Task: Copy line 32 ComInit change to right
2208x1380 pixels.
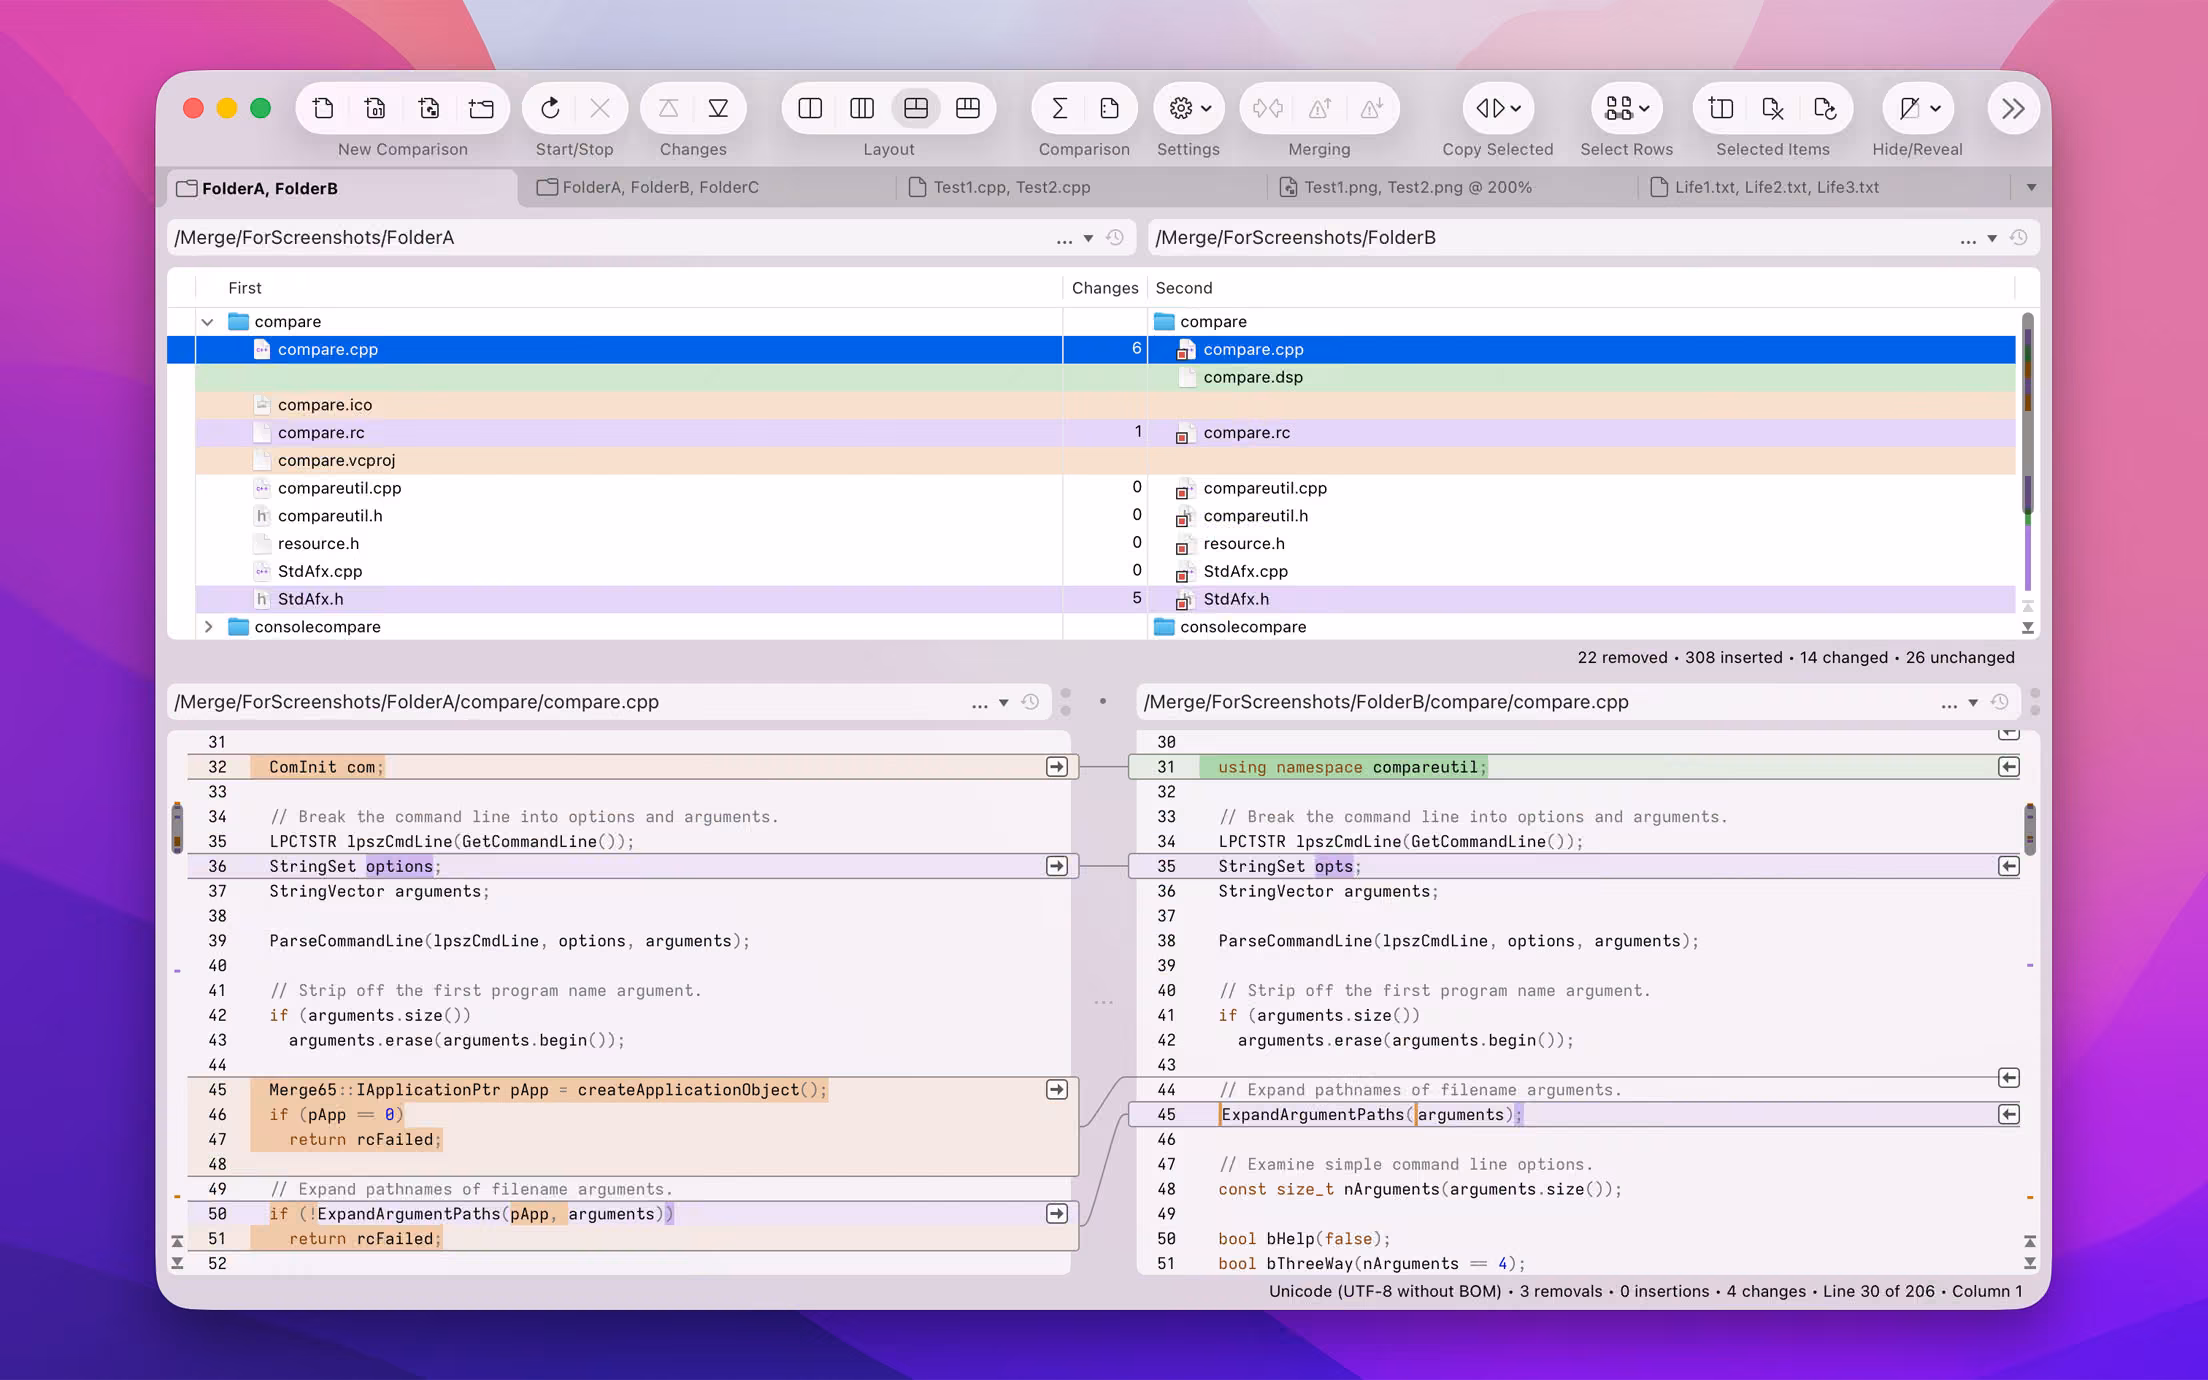Action: click(1057, 767)
